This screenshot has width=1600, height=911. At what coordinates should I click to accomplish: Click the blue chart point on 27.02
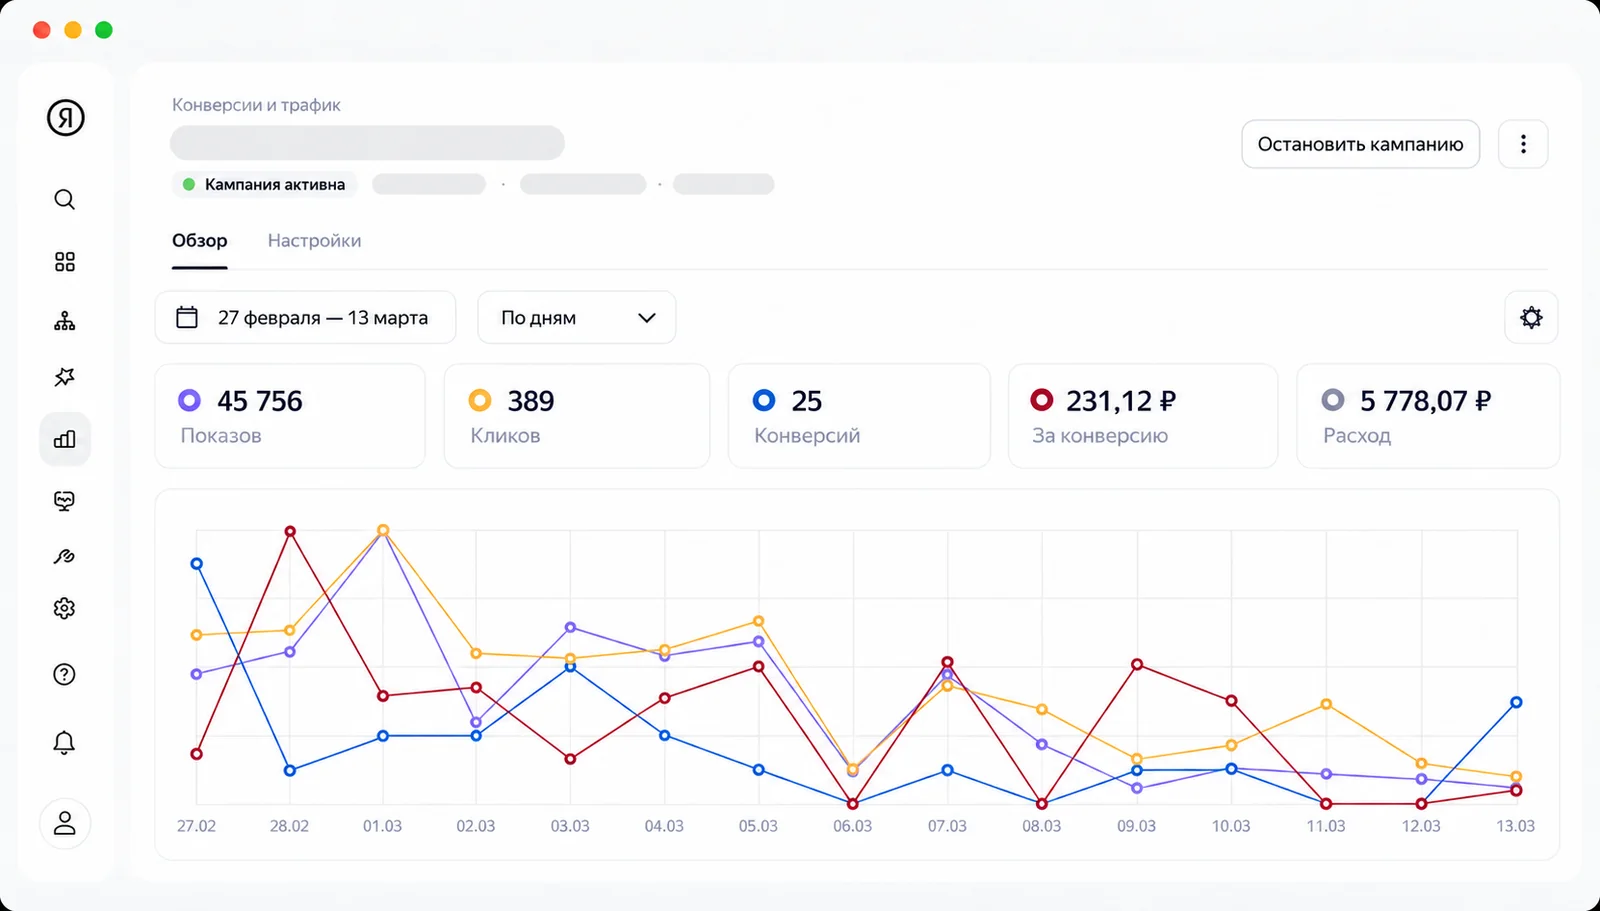point(196,564)
